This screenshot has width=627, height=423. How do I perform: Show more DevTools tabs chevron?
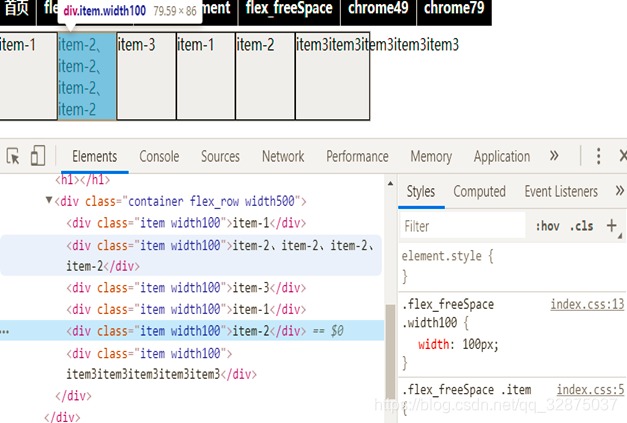pyautogui.click(x=554, y=156)
